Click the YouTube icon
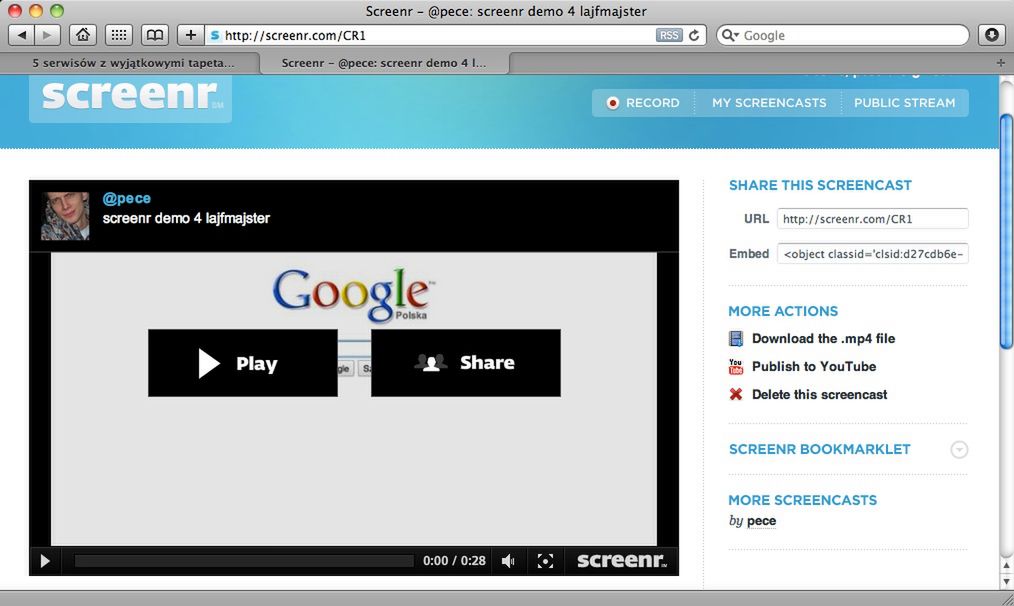 pyautogui.click(x=736, y=367)
